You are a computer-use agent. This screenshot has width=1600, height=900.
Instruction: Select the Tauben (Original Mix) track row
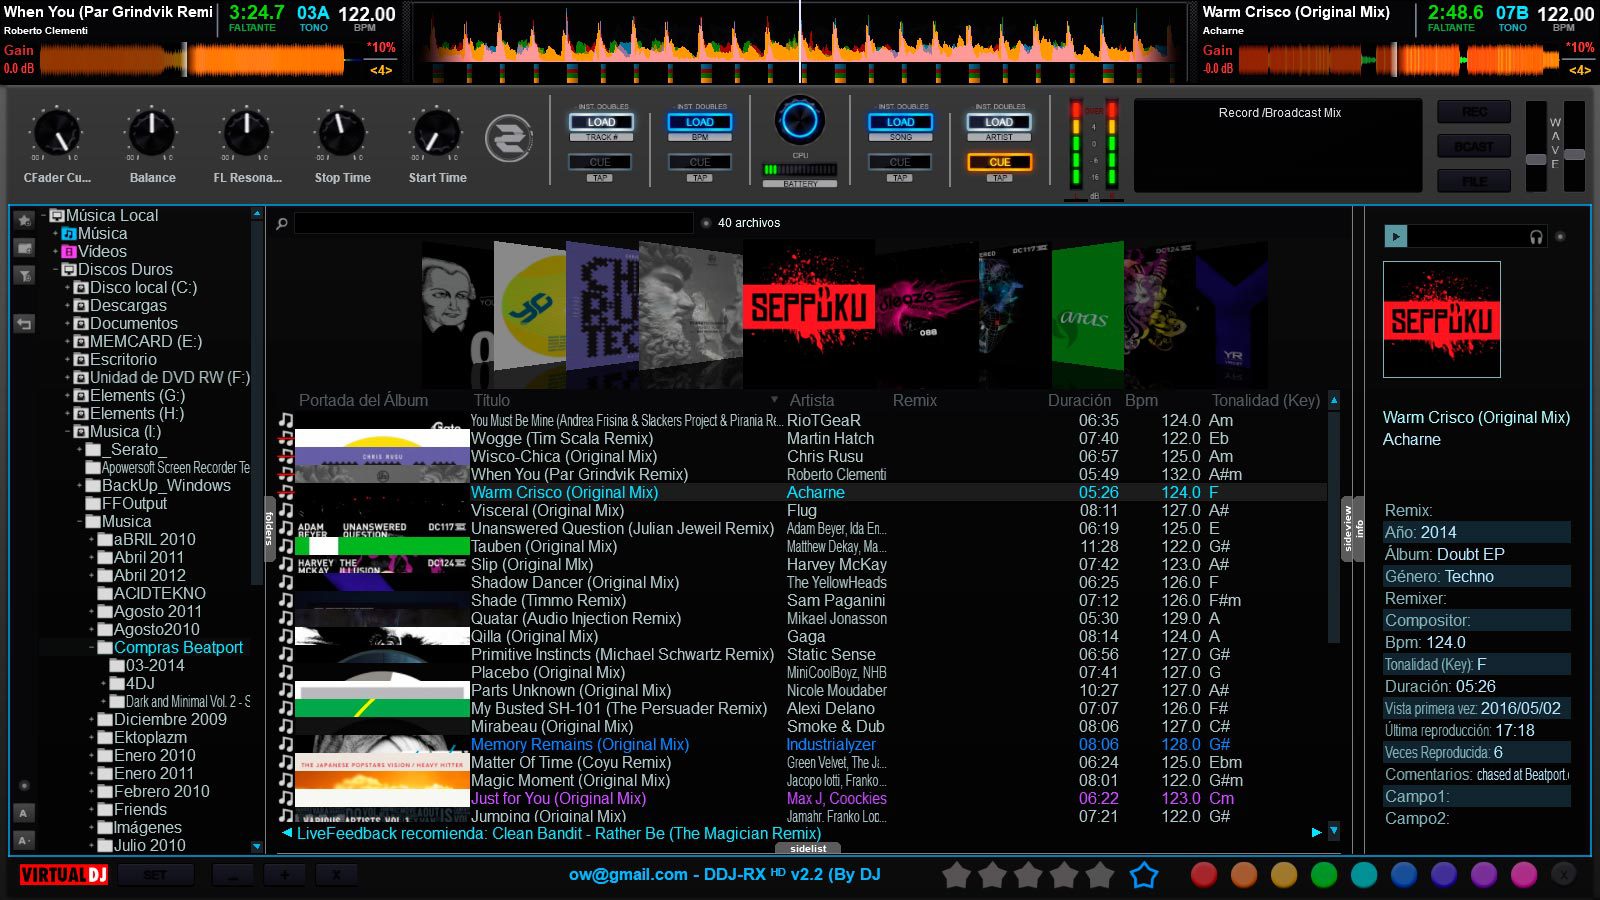[x=802, y=546]
